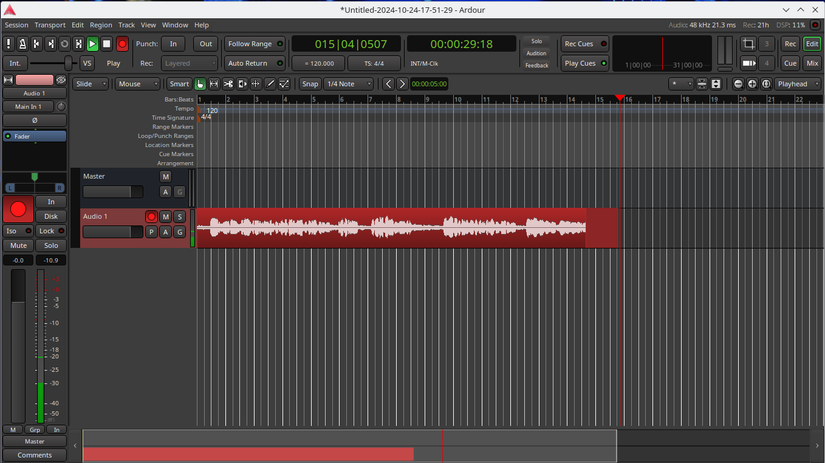The height and width of the screenshot is (463, 825).
Task: Go to session end transport icon
Action: (51, 44)
